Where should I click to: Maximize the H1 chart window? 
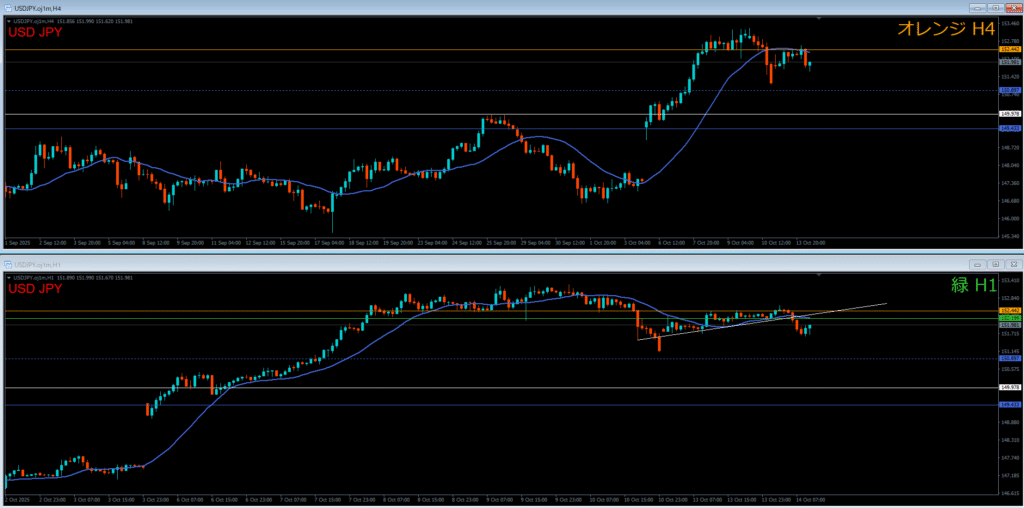tap(997, 264)
